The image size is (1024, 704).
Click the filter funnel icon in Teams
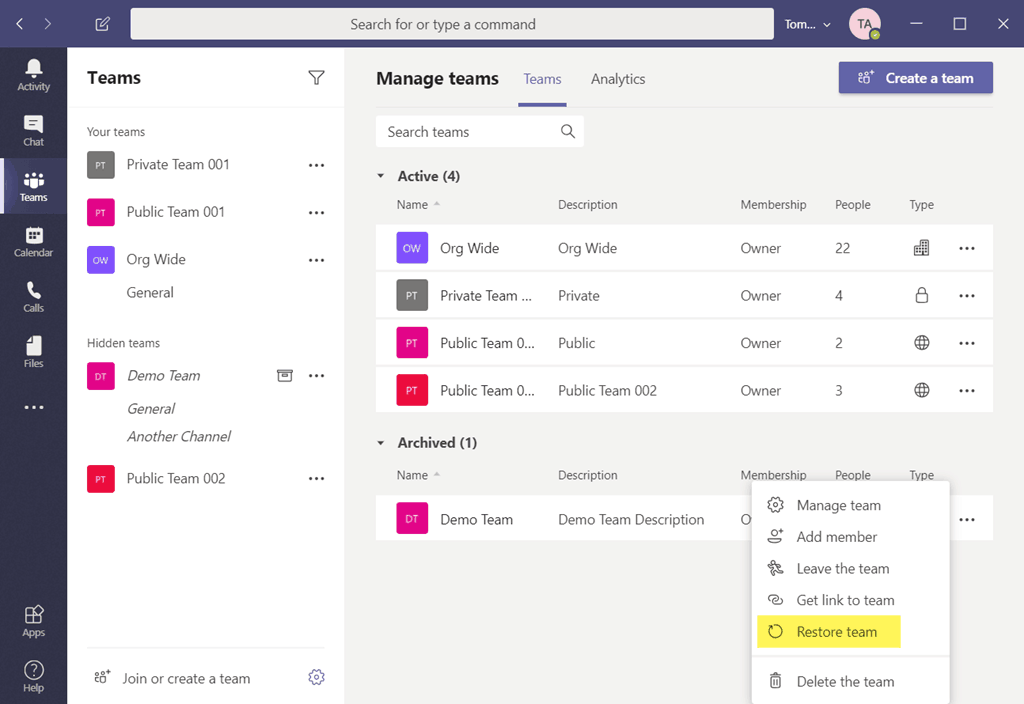tap(316, 78)
